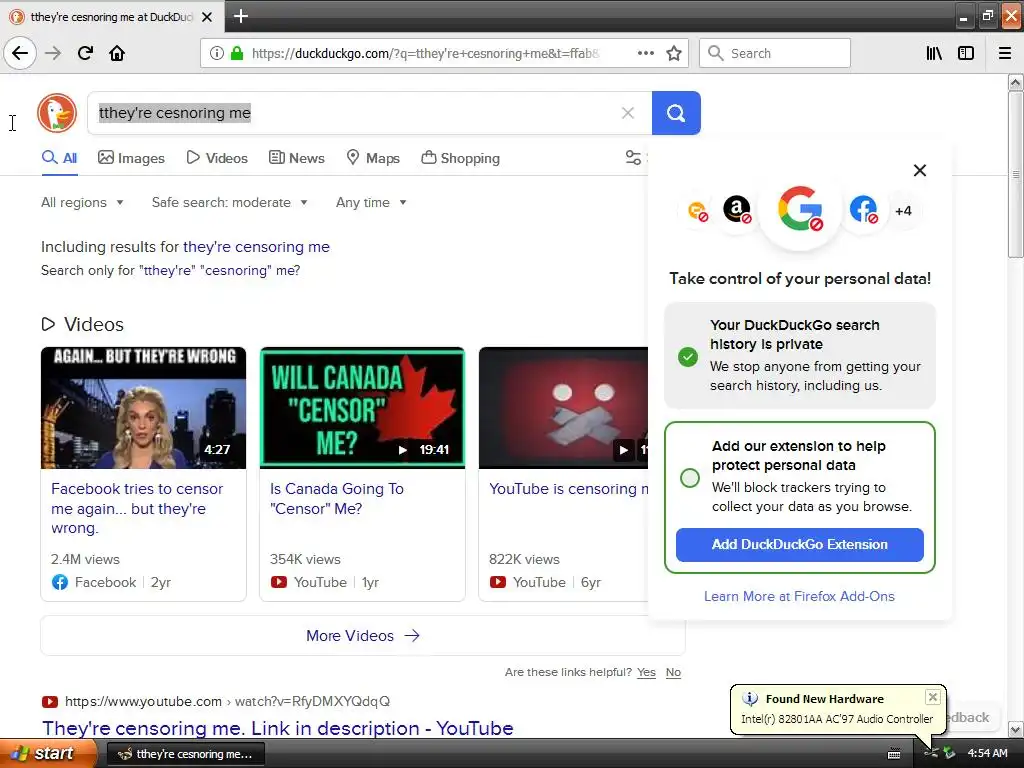Screen dimensions: 1024x768
Task: Switch to the Images tab
Action: tap(131, 158)
